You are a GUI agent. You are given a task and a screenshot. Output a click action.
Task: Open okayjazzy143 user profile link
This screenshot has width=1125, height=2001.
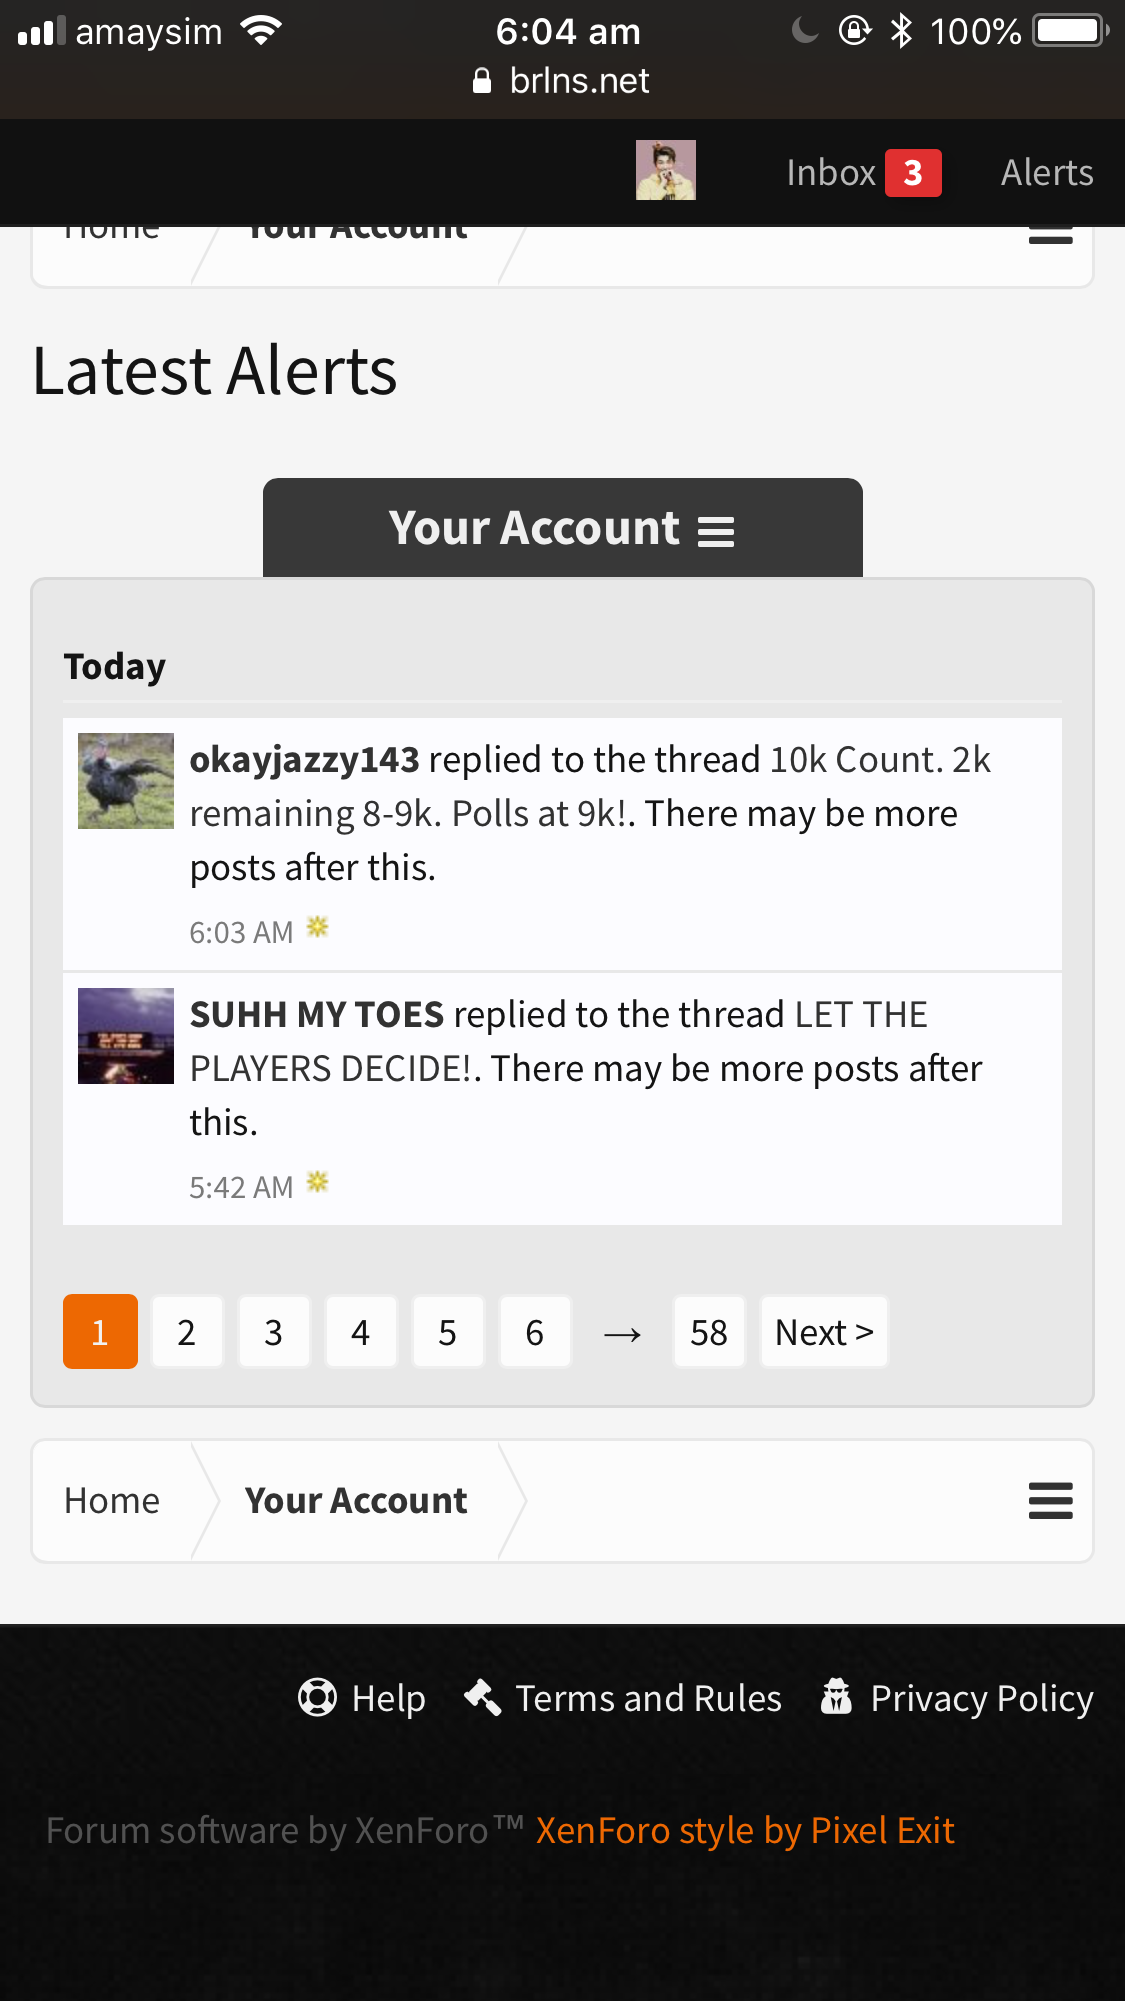tap(305, 760)
